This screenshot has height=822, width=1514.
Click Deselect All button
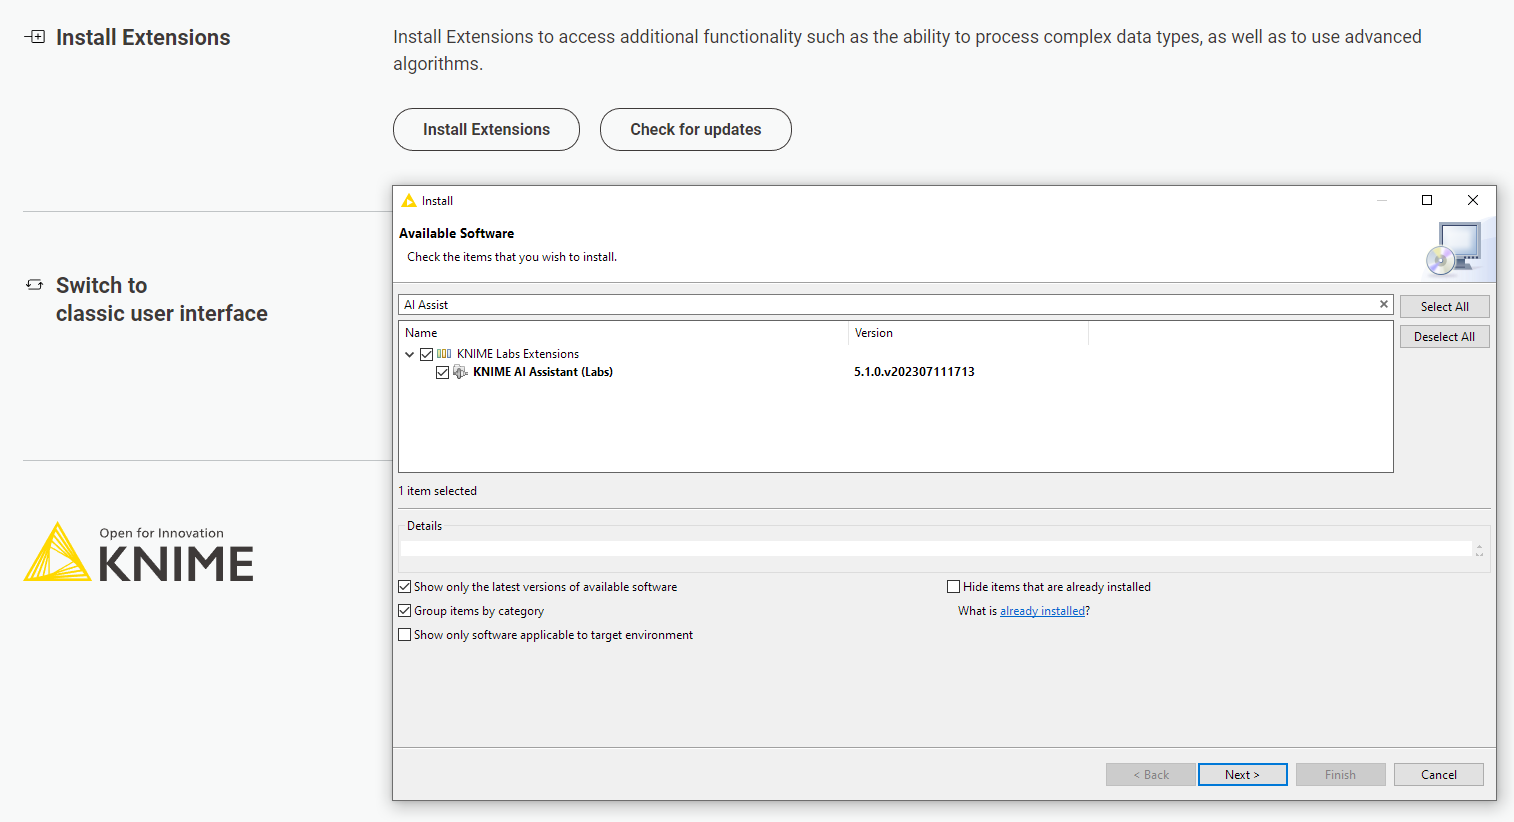(x=1445, y=337)
